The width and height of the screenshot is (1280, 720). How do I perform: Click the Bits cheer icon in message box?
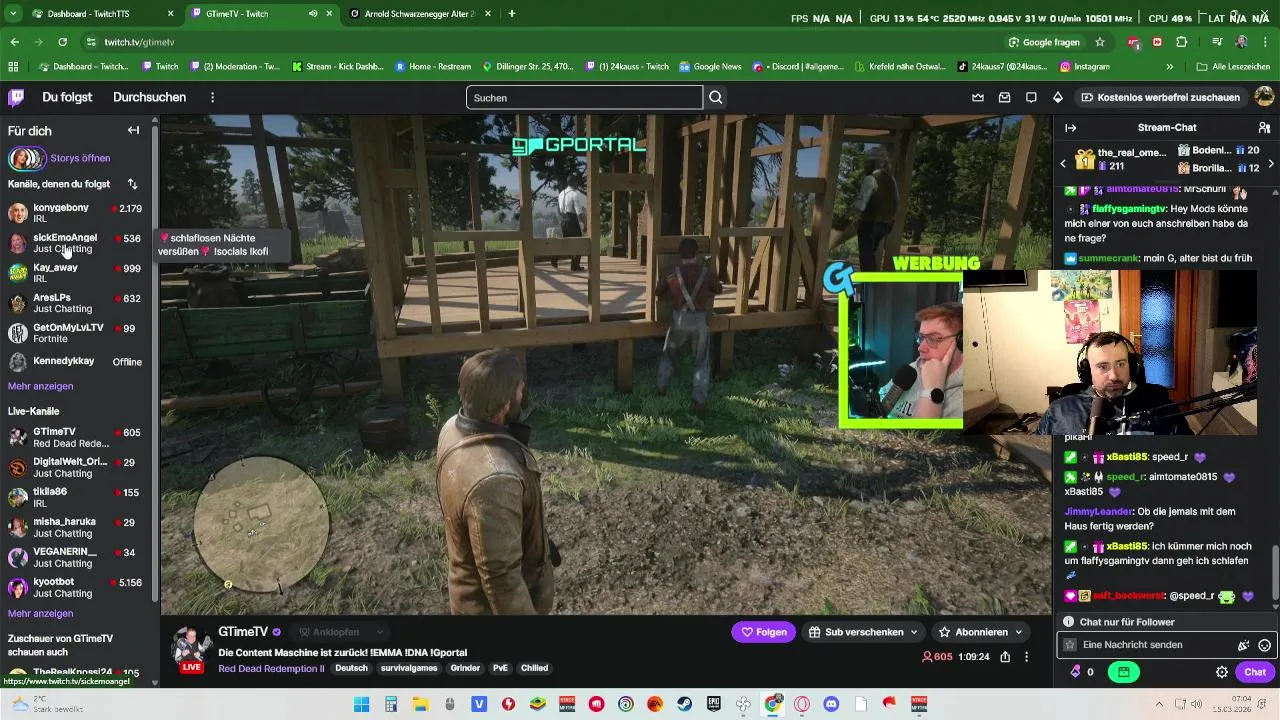coord(1243,645)
